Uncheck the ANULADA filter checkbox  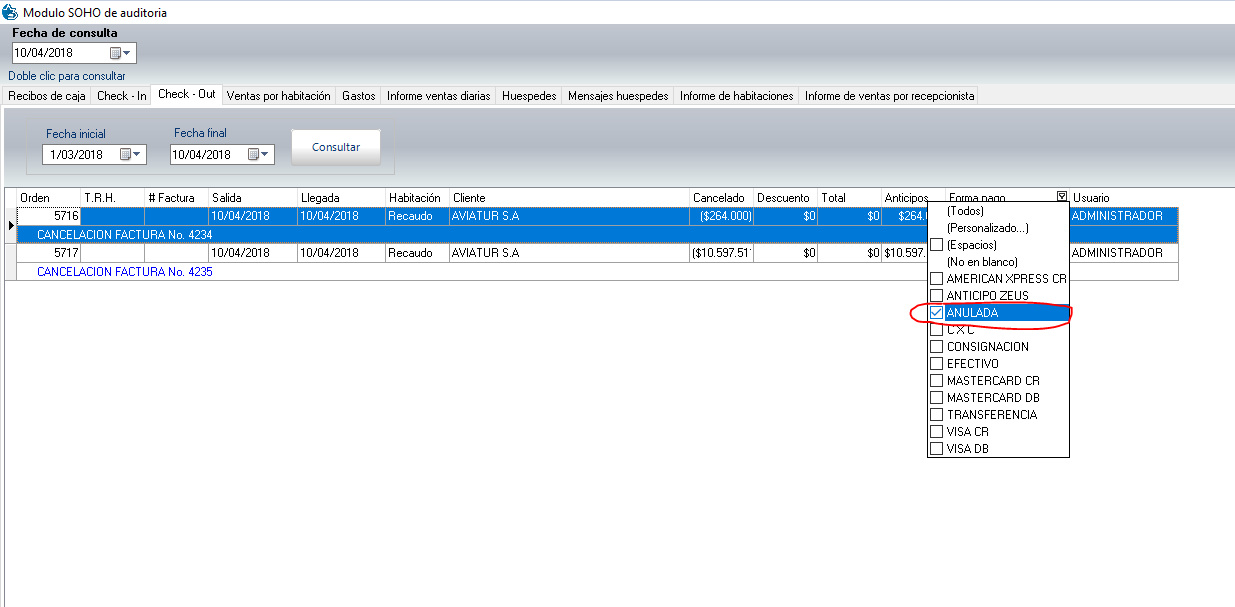point(937,313)
